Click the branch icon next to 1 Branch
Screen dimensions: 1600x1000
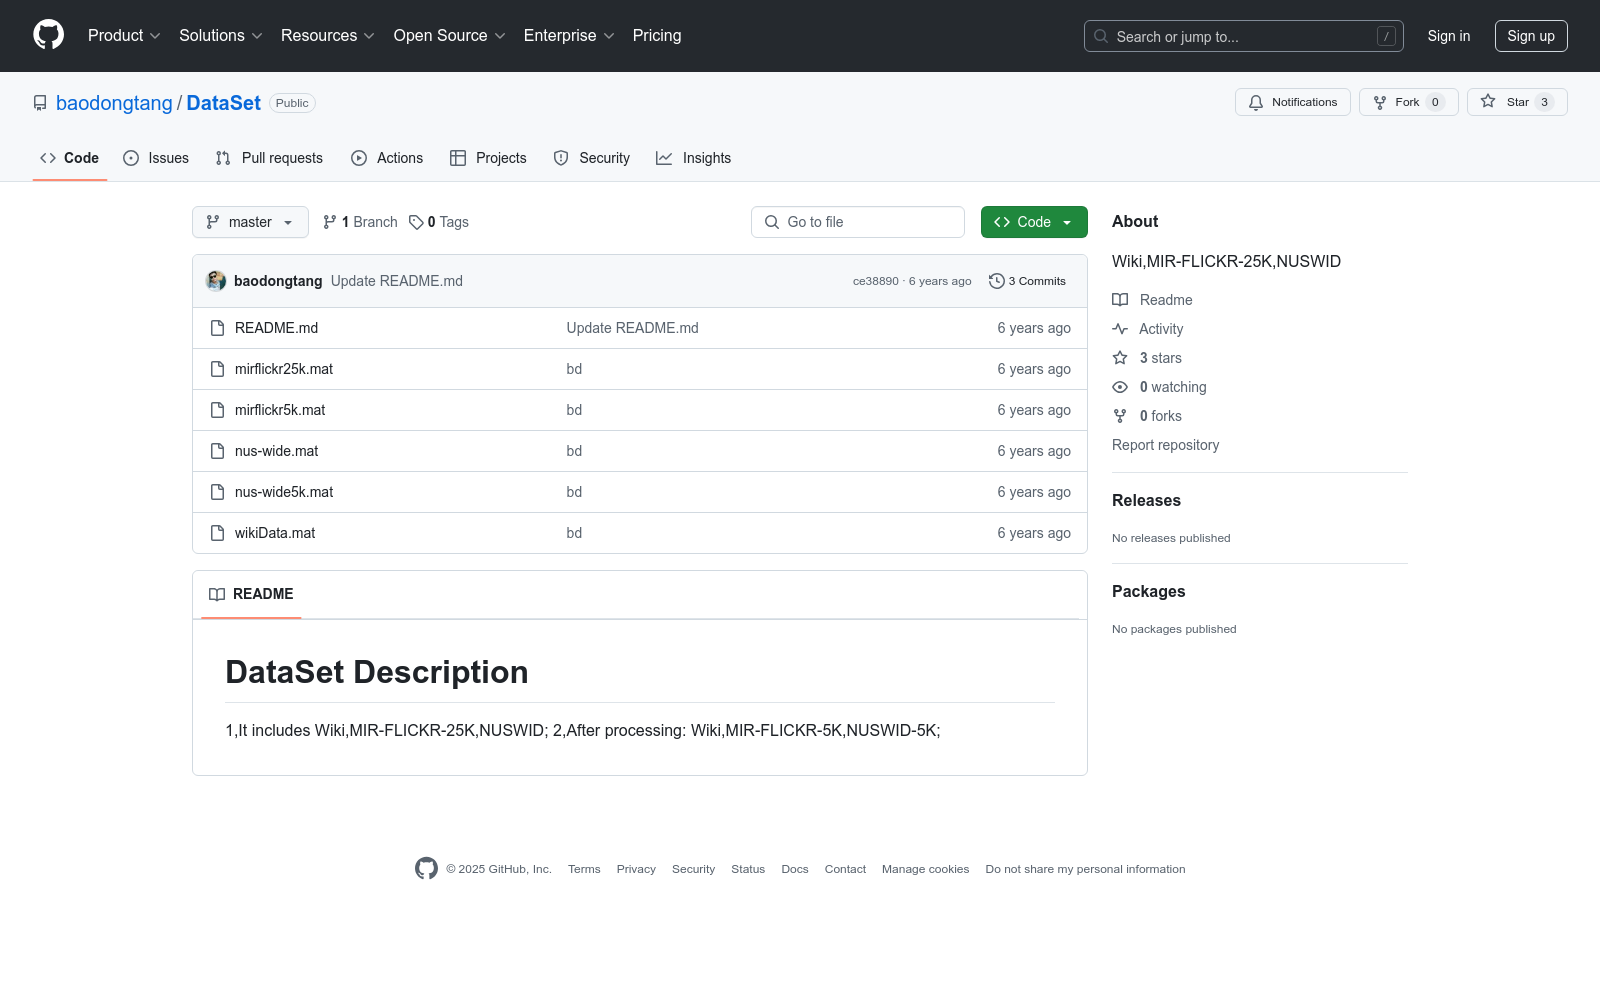(330, 222)
